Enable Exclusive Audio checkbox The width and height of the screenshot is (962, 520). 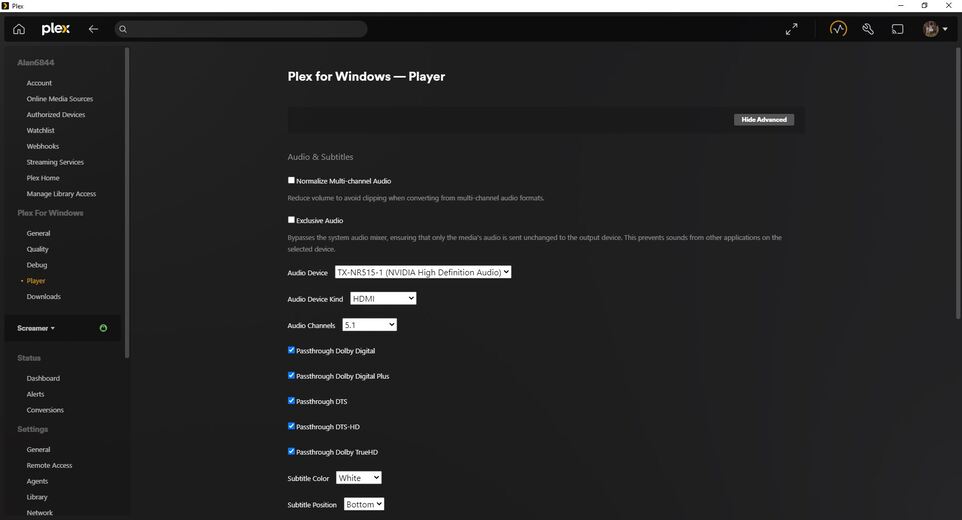click(x=291, y=220)
